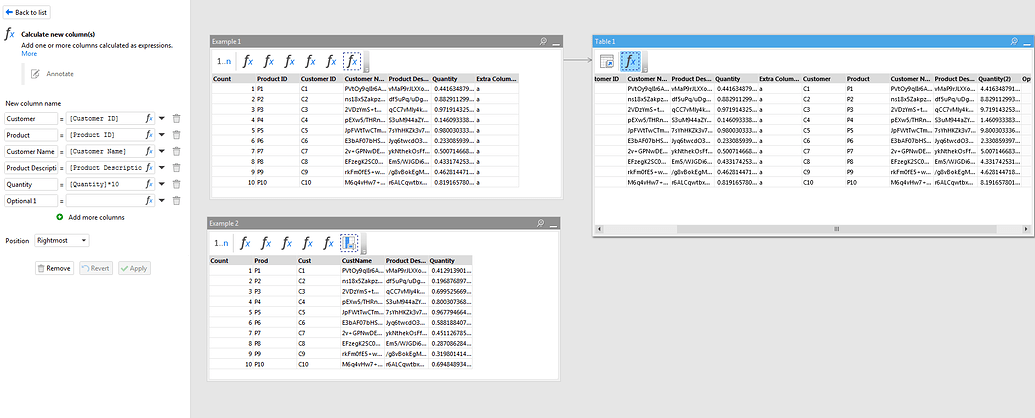The height and width of the screenshot is (418, 1035).
Task: Open the More link under the description
Action: tap(29, 53)
